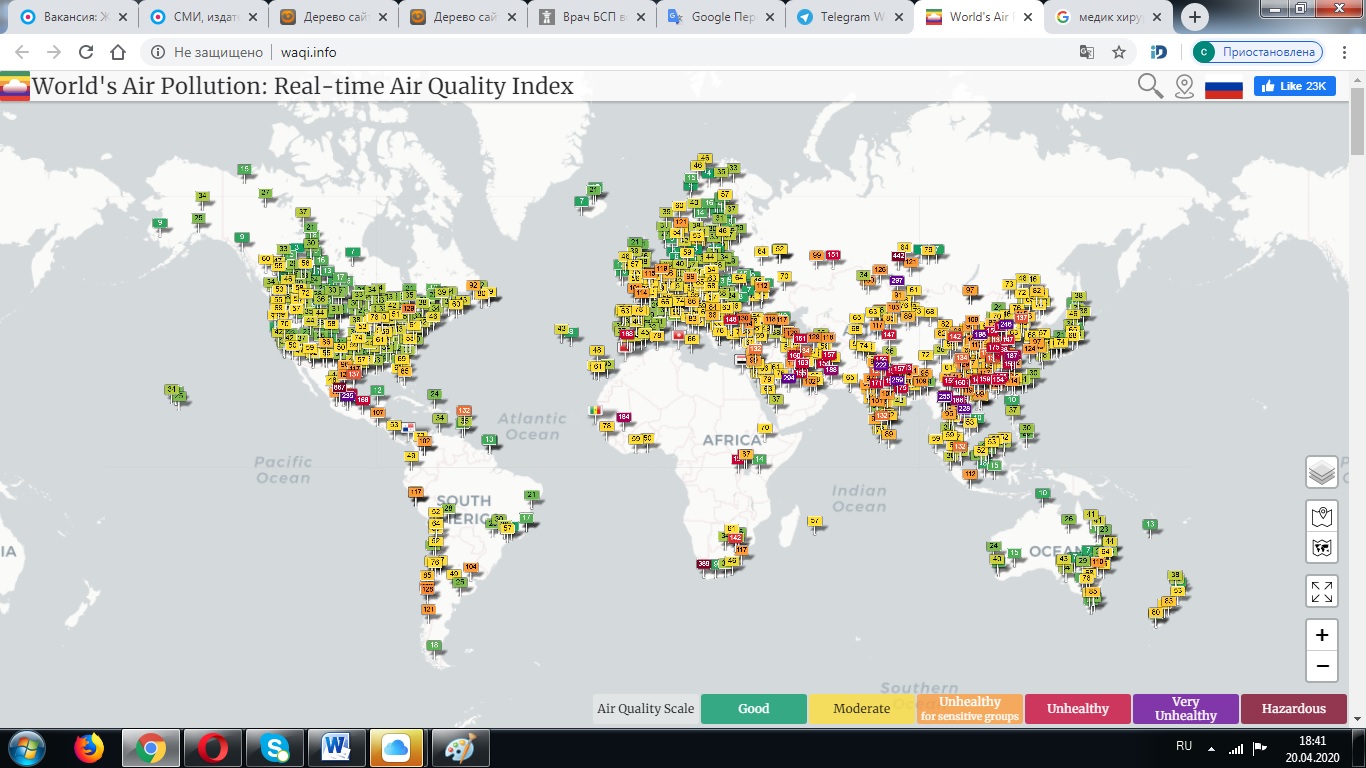Zoom out of the map
This screenshot has height=768, width=1366.
pyautogui.click(x=1321, y=666)
